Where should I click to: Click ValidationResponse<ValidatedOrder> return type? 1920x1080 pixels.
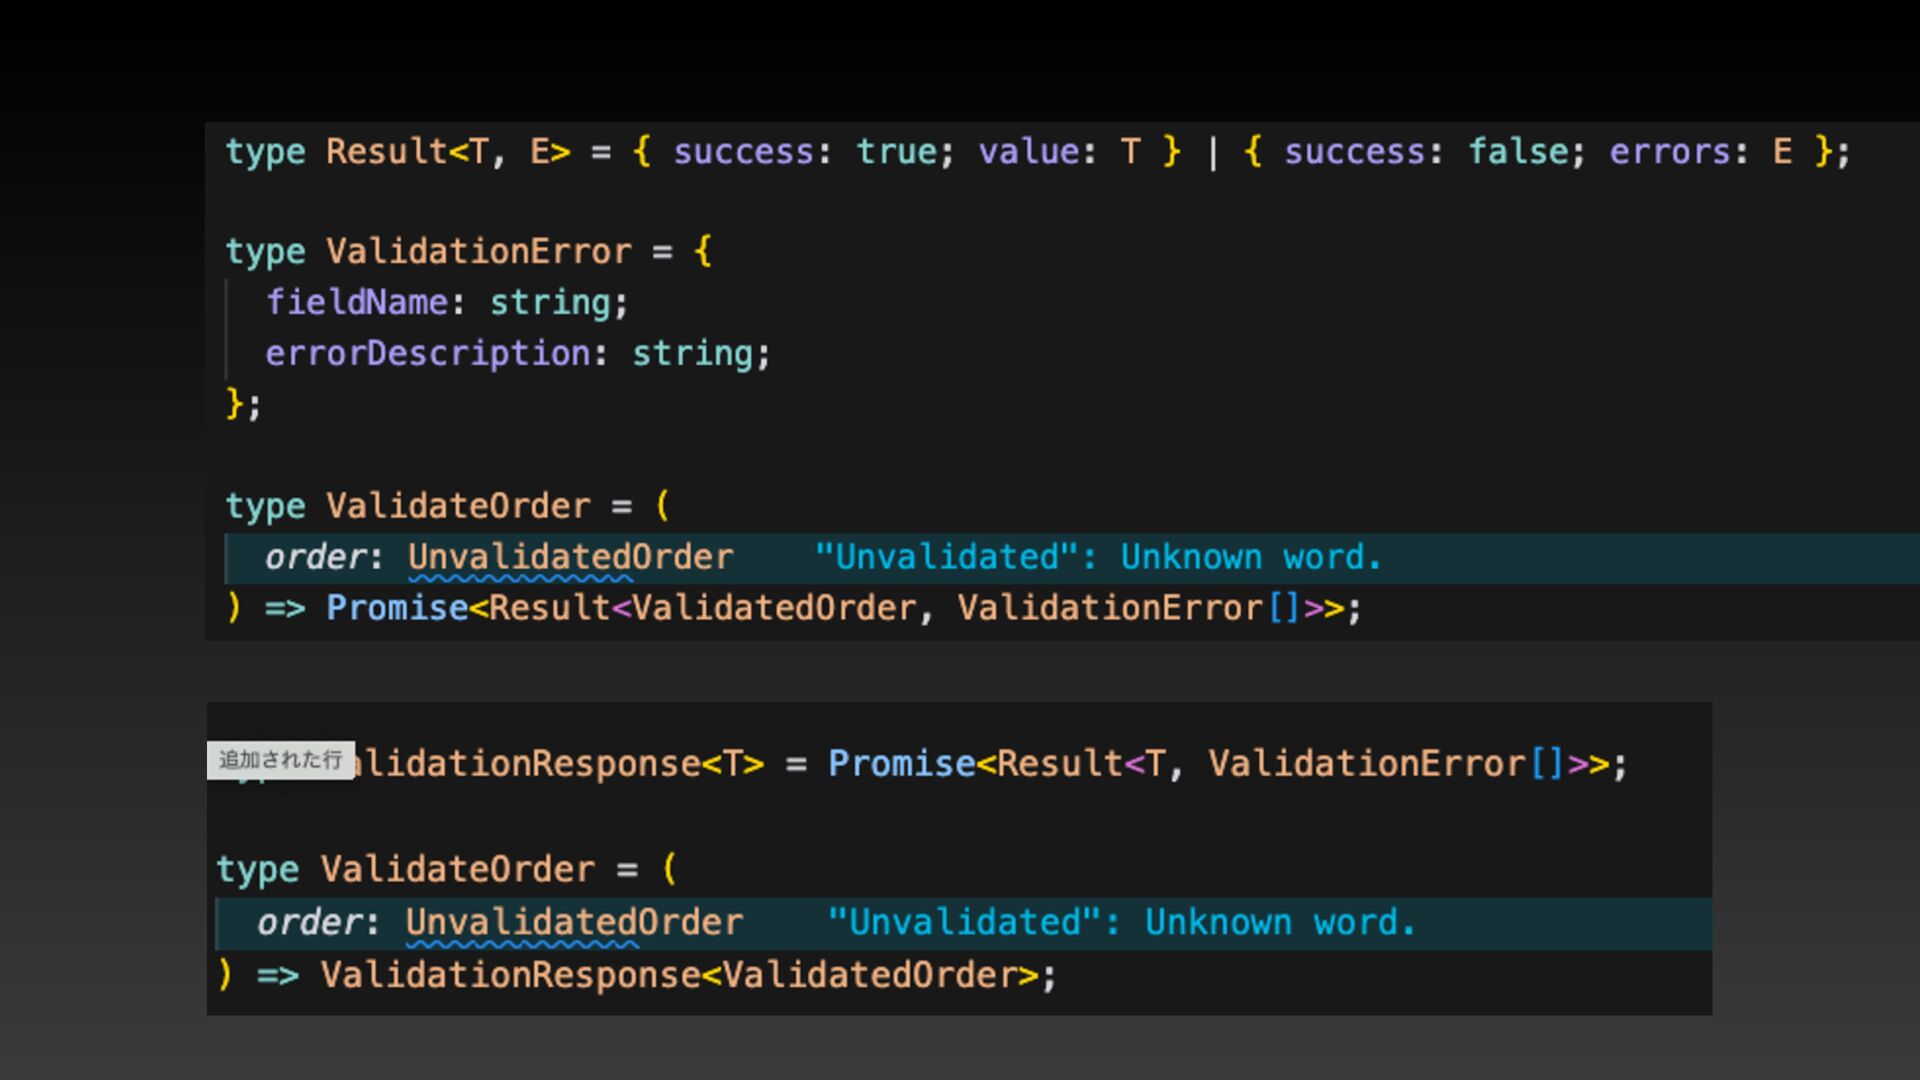coord(680,975)
